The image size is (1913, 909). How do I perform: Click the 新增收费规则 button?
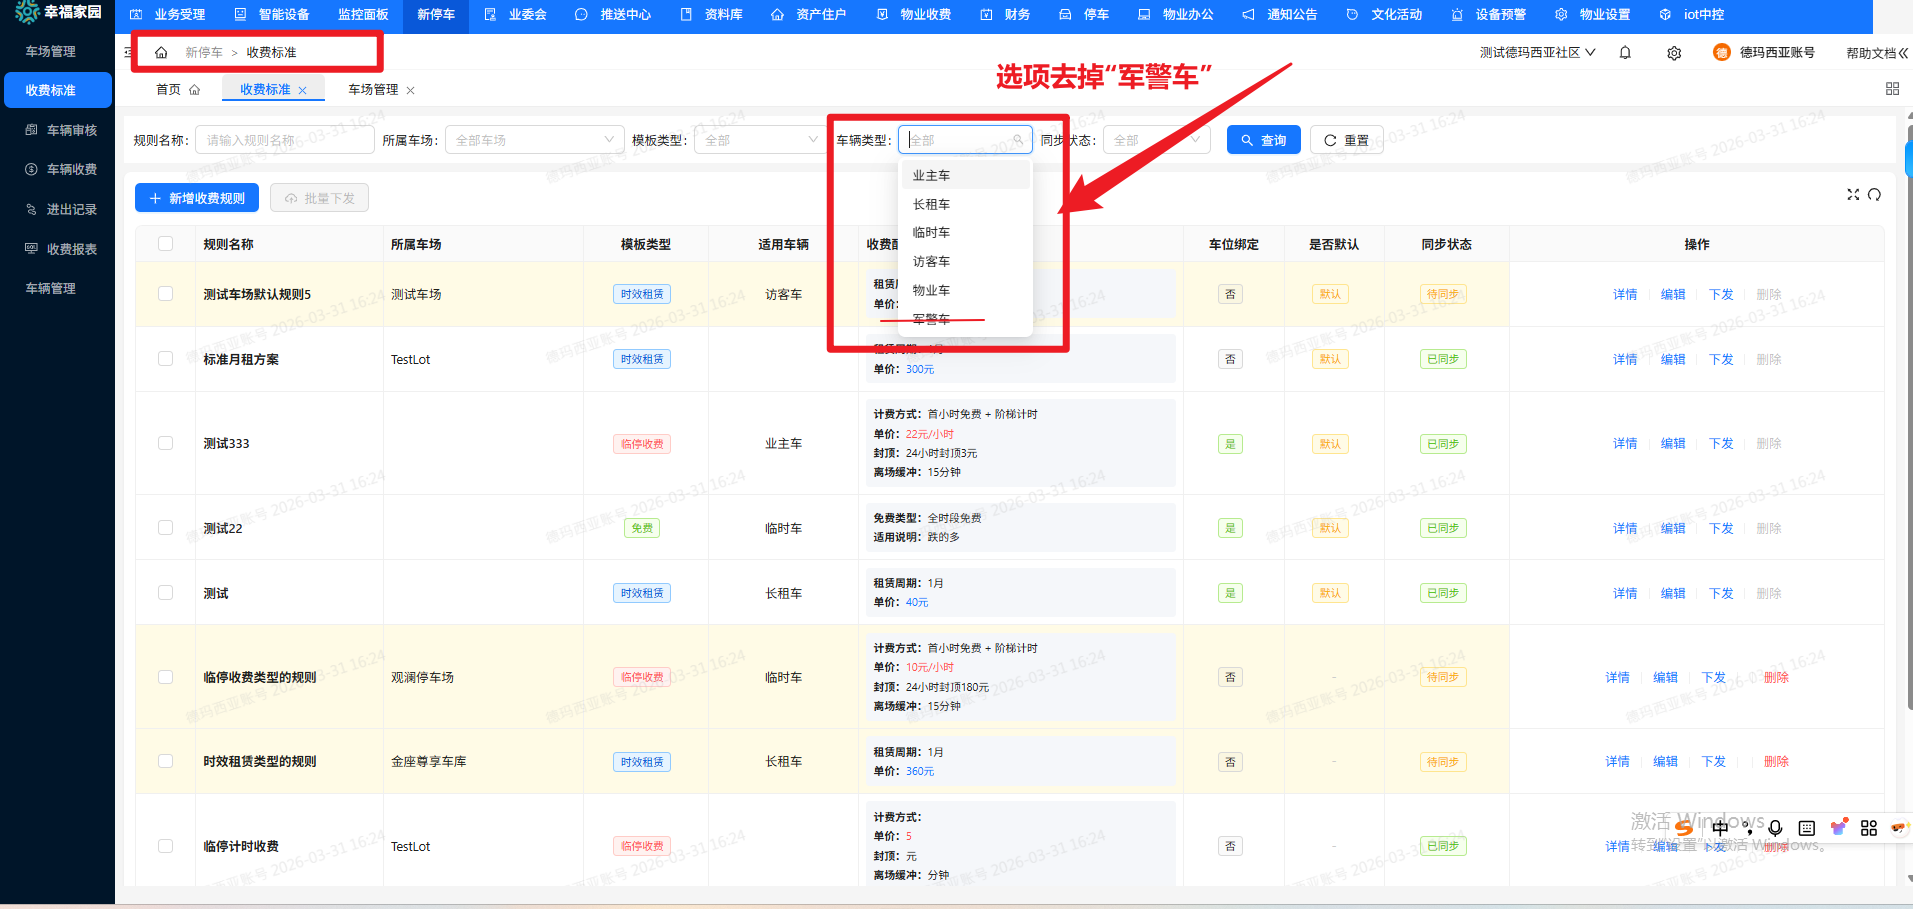click(x=197, y=198)
